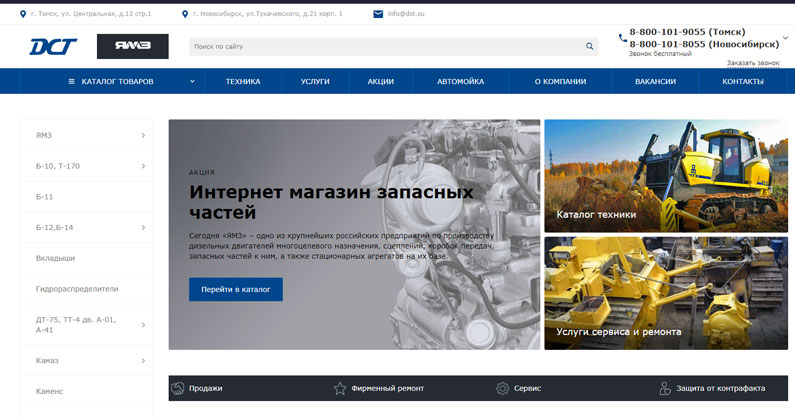
Task: Click the gear icon beside Сервис
Action: (x=503, y=388)
